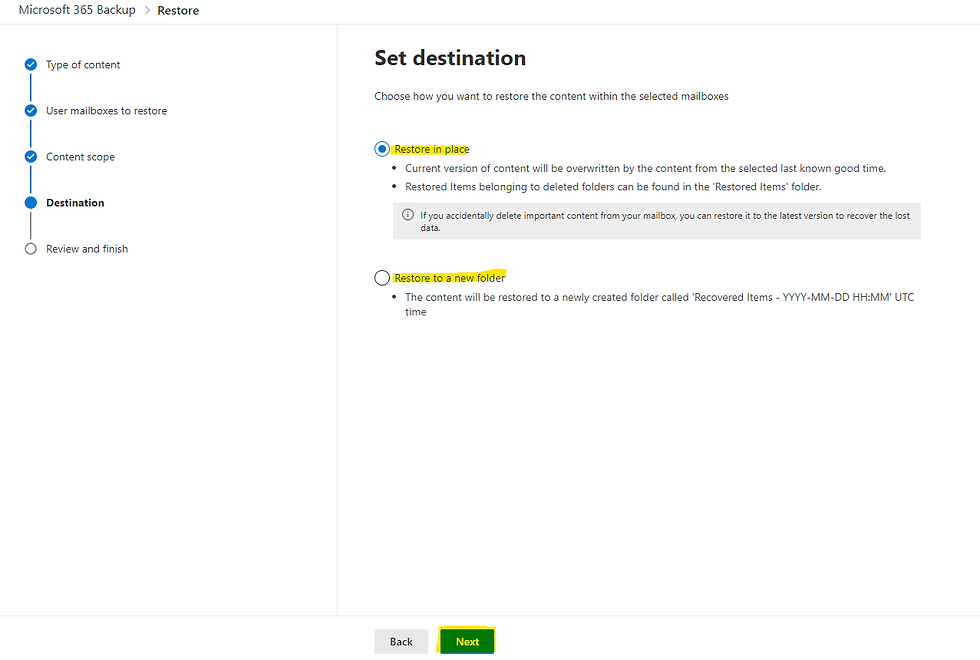The image size is (980, 660).
Task: Click the breadcrumb chevron separator before Restore
Action: [146, 11]
